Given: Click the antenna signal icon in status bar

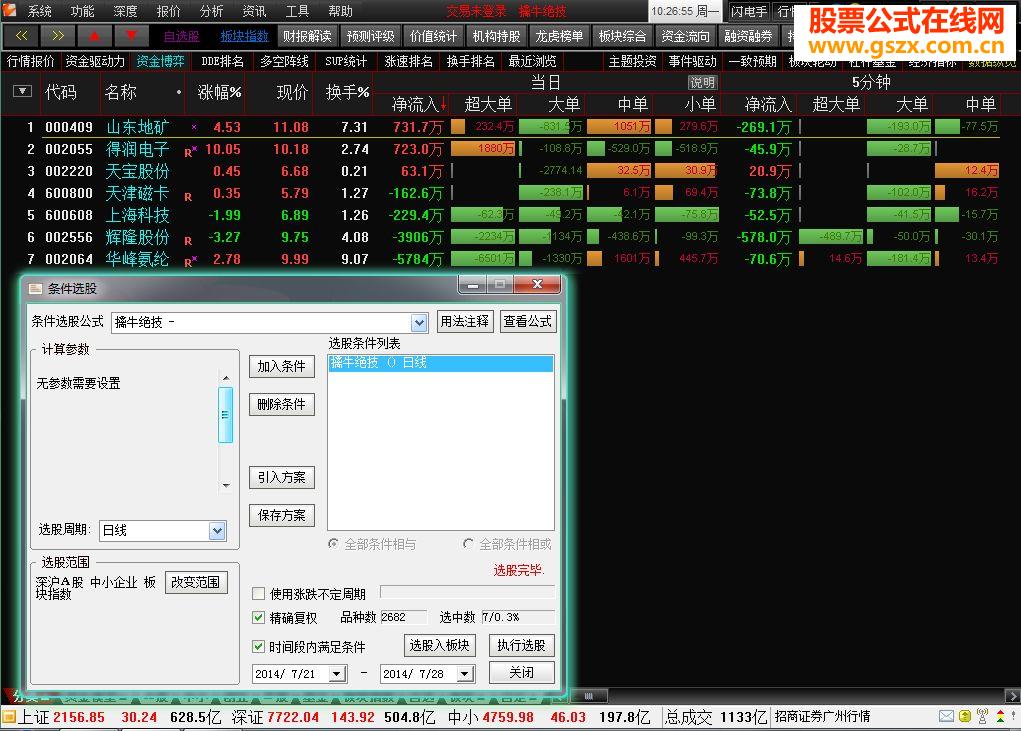Looking at the screenshot, I should click(982, 716).
